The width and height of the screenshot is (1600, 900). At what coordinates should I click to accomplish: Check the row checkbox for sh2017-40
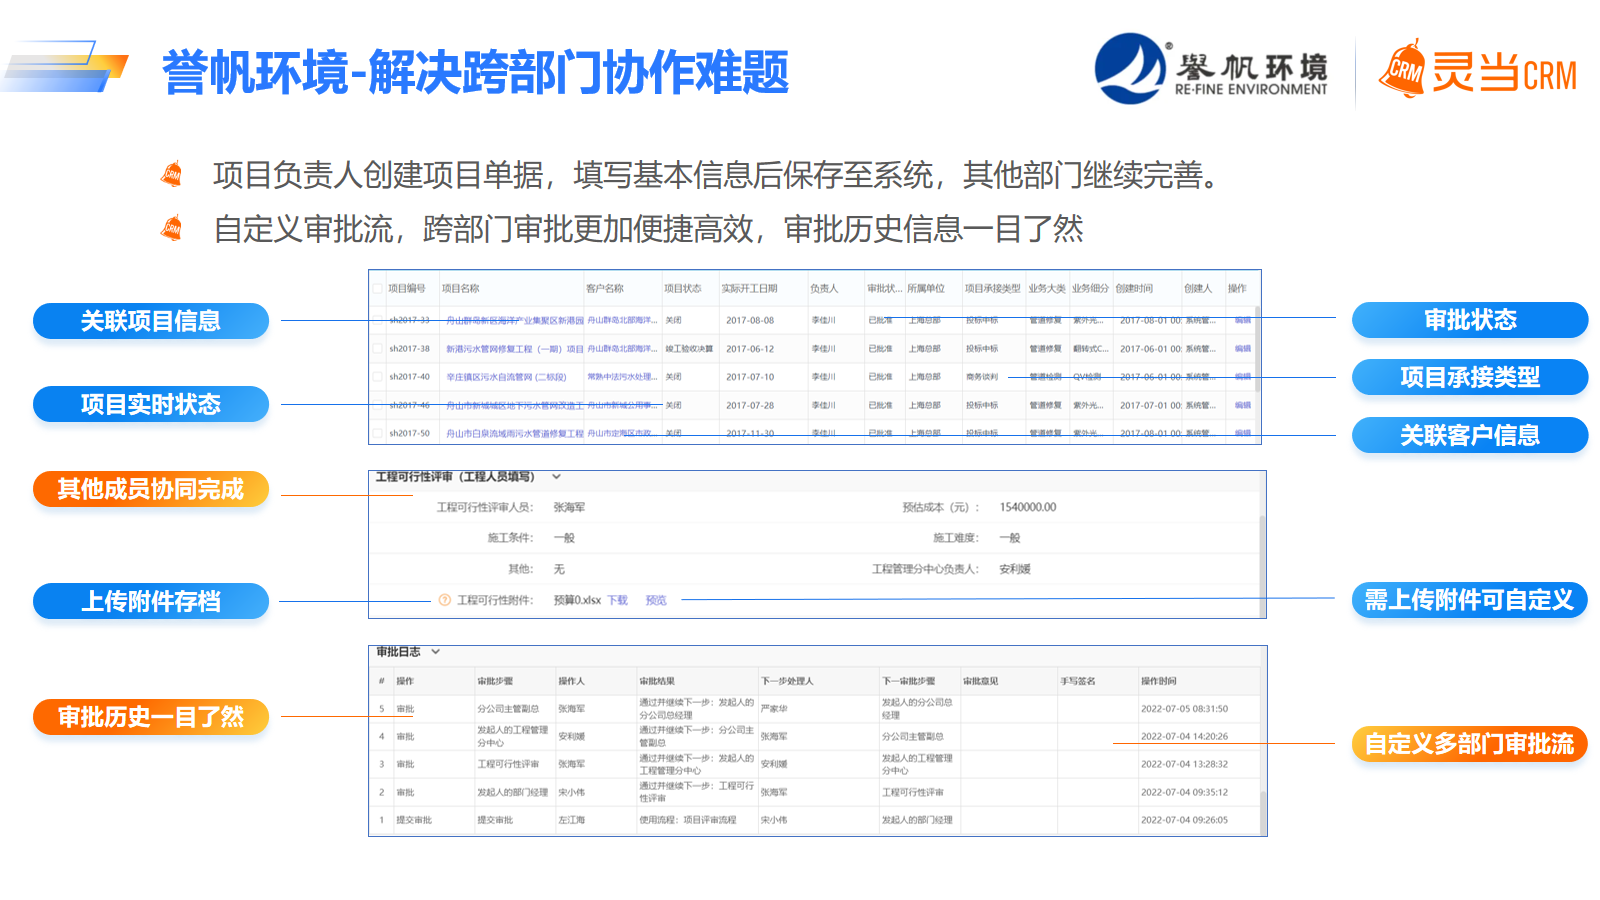pyautogui.click(x=378, y=377)
